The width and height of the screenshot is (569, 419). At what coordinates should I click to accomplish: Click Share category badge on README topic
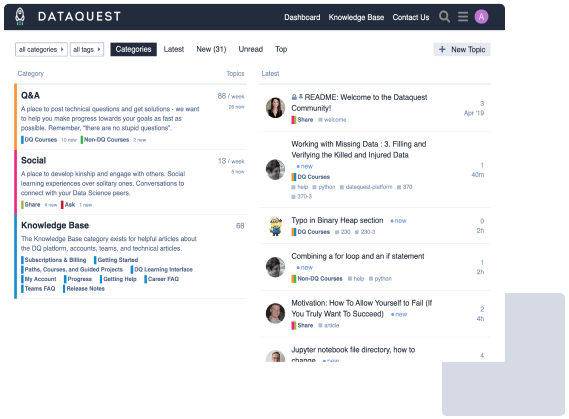click(x=302, y=120)
